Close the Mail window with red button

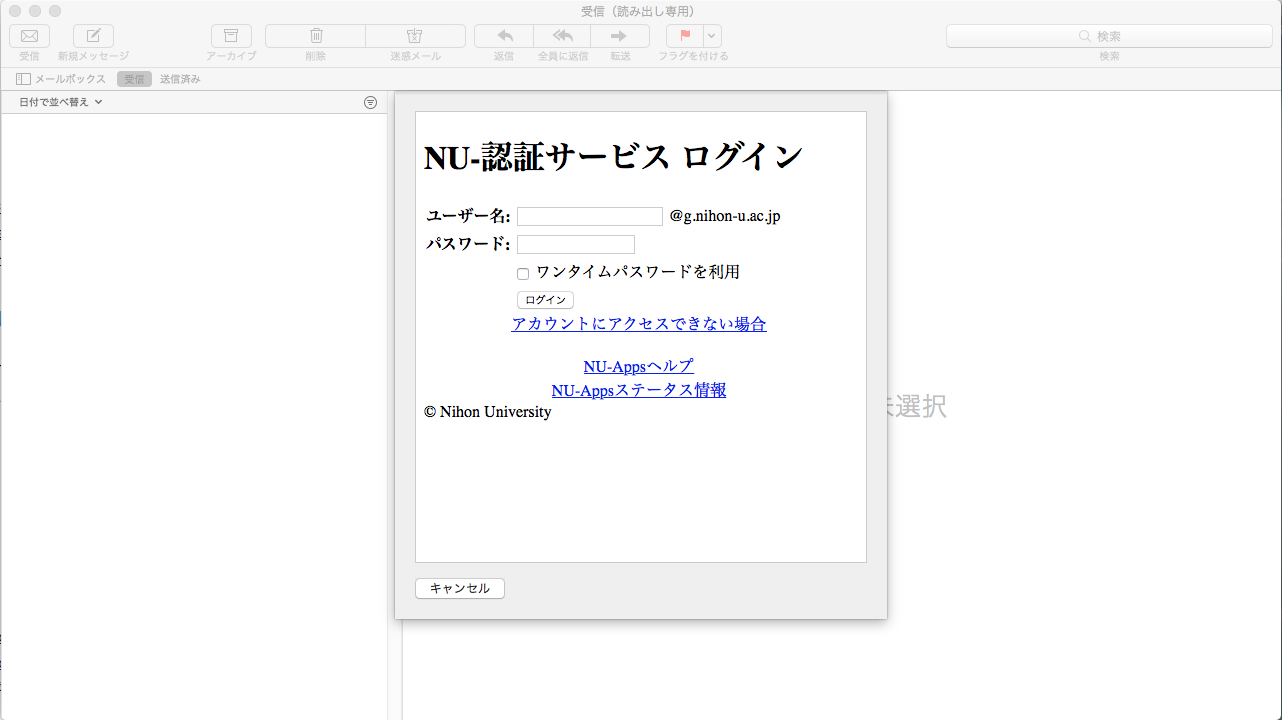(15, 11)
